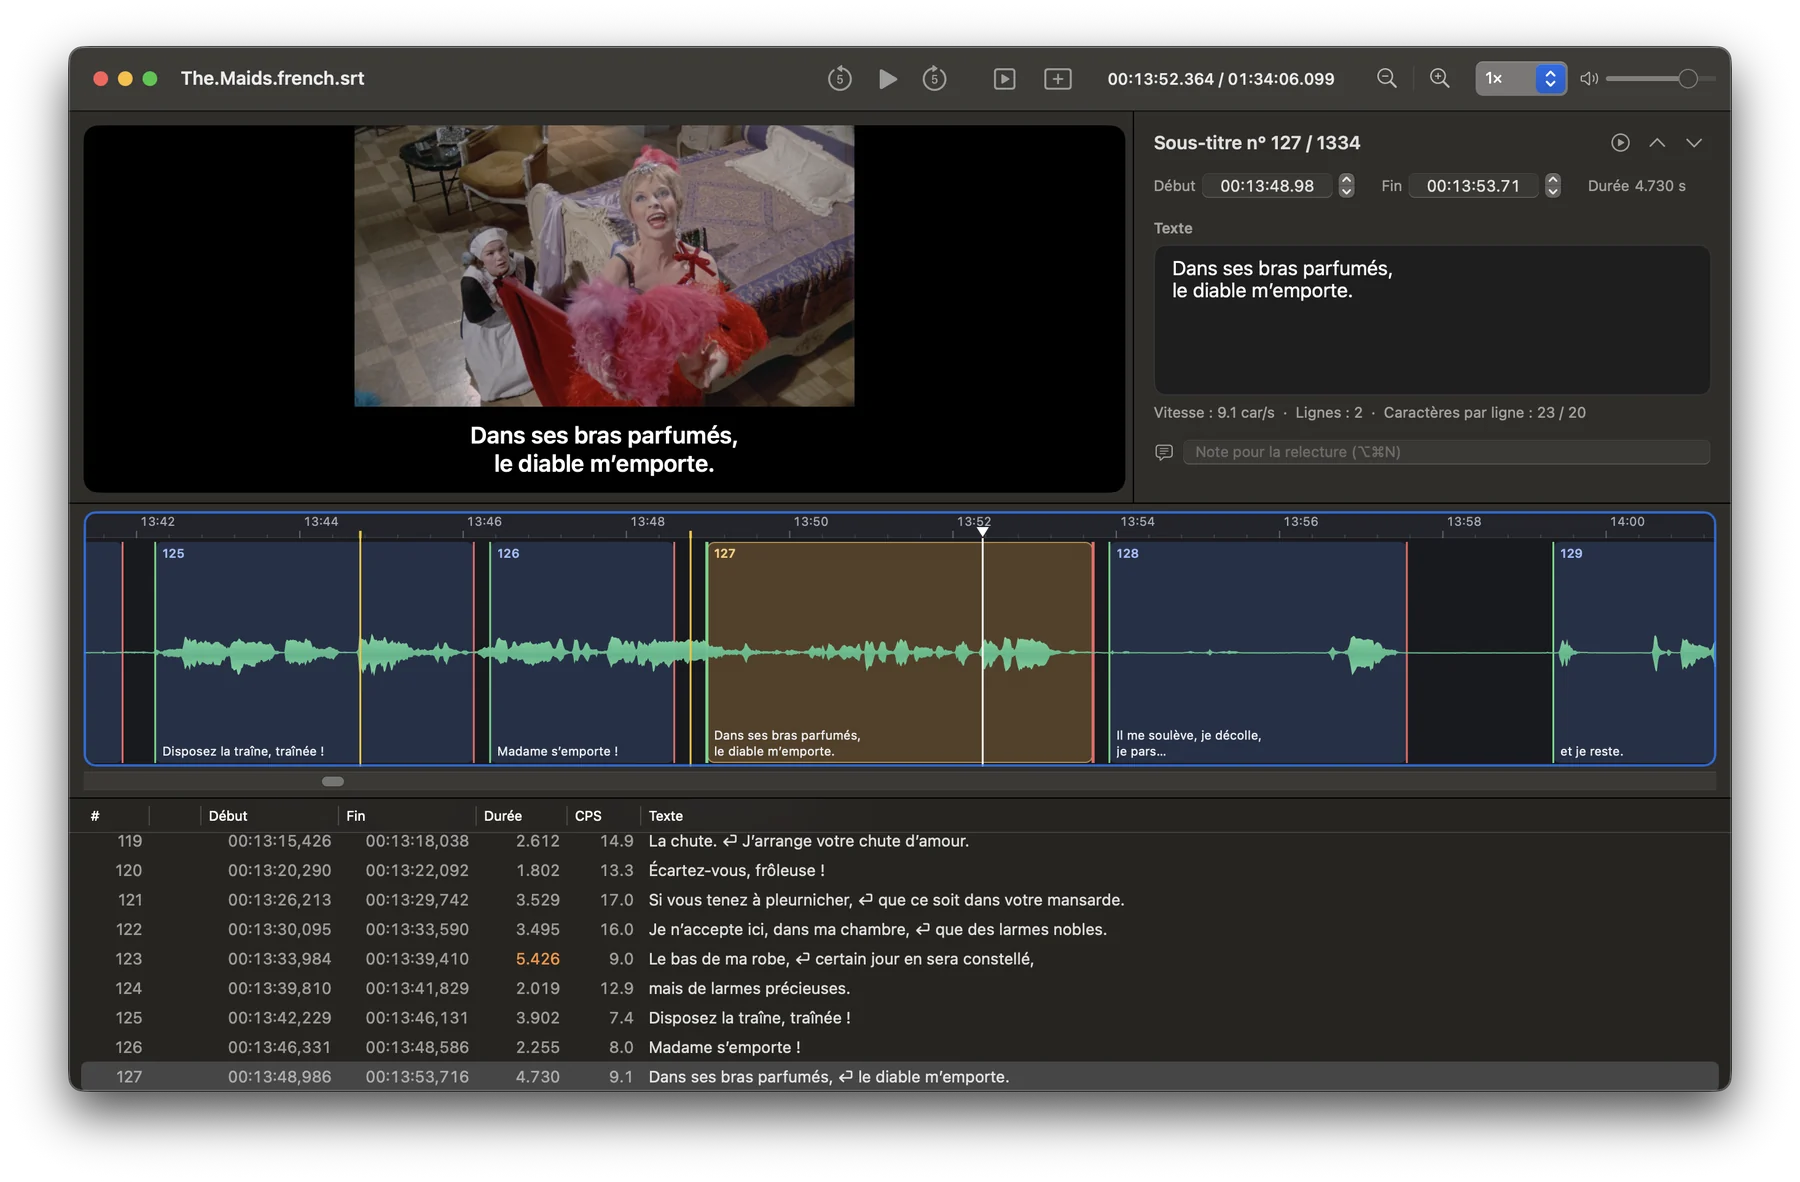
Task: Click the Fin timecode field
Action: pos(1473,186)
